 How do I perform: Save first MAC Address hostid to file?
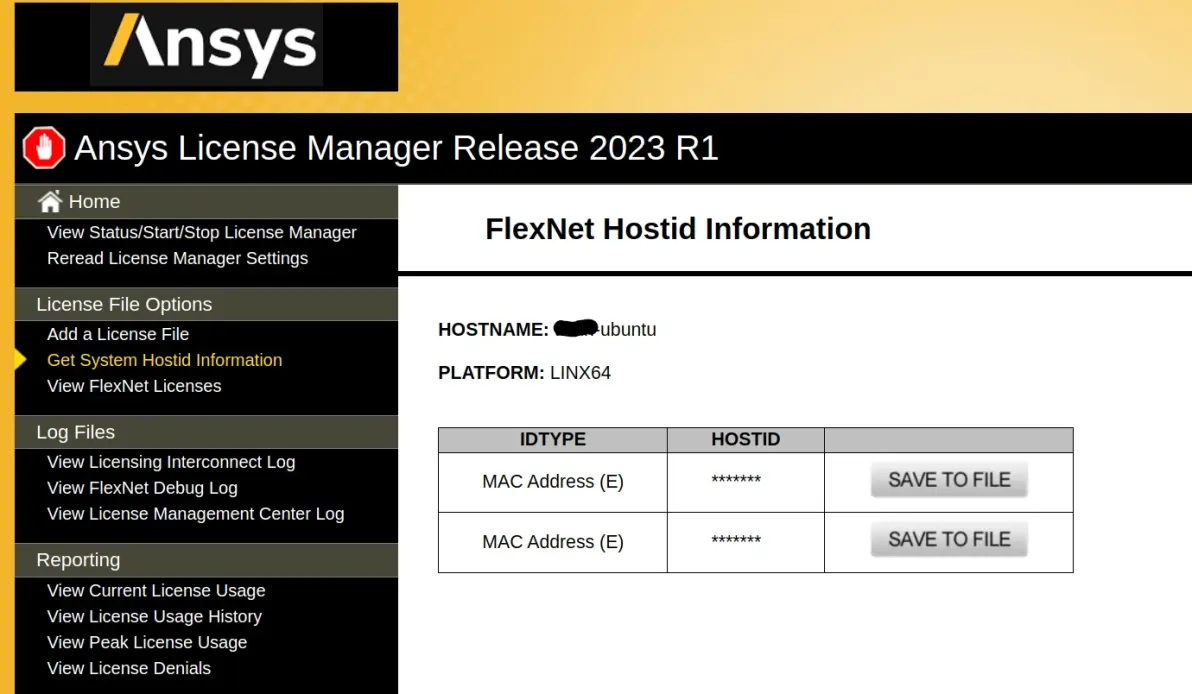click(x=949, y=480)
